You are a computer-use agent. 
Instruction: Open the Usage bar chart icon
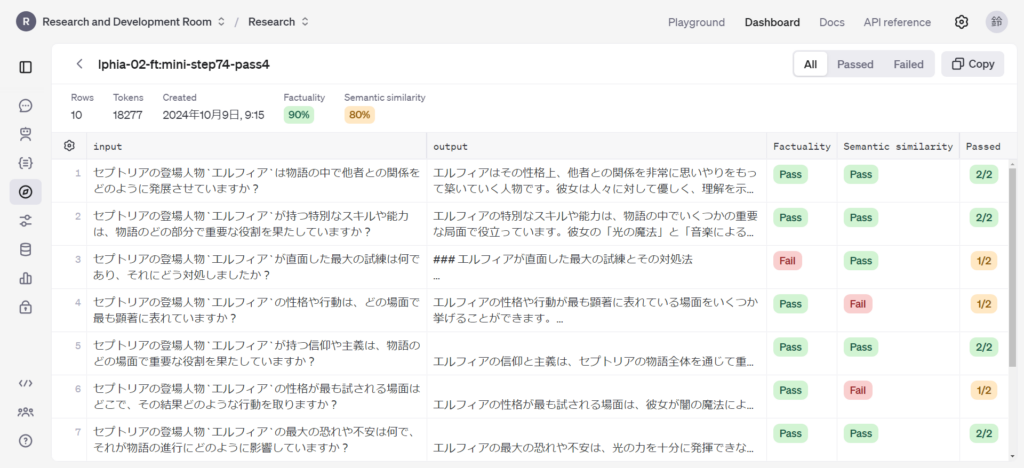25,279
